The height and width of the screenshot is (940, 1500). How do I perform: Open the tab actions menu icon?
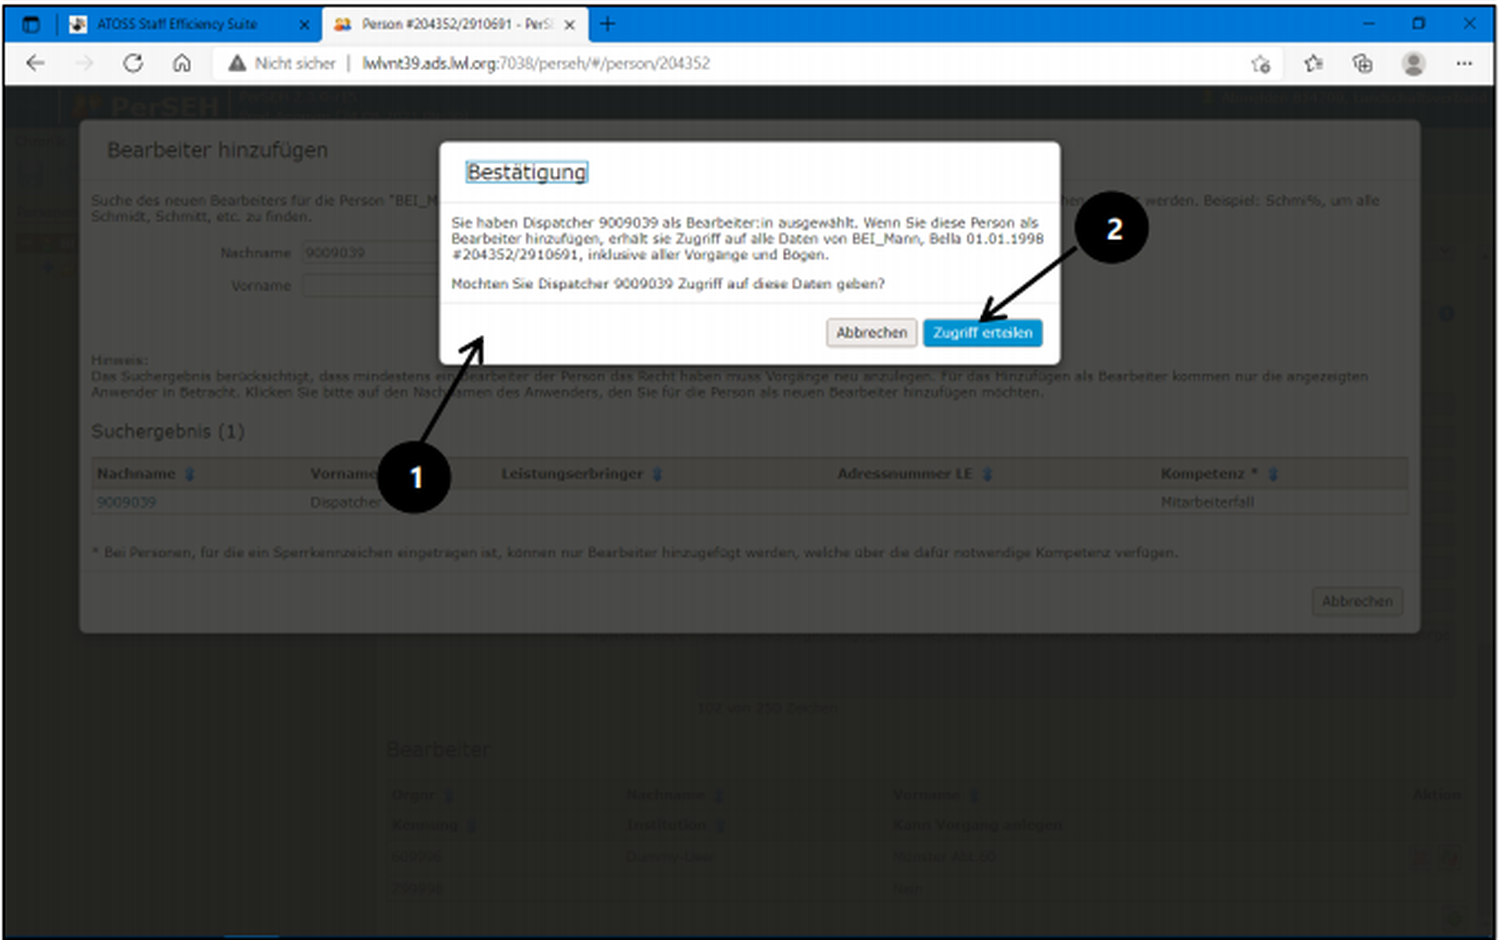pyautogui.click(x=31, y=24)
